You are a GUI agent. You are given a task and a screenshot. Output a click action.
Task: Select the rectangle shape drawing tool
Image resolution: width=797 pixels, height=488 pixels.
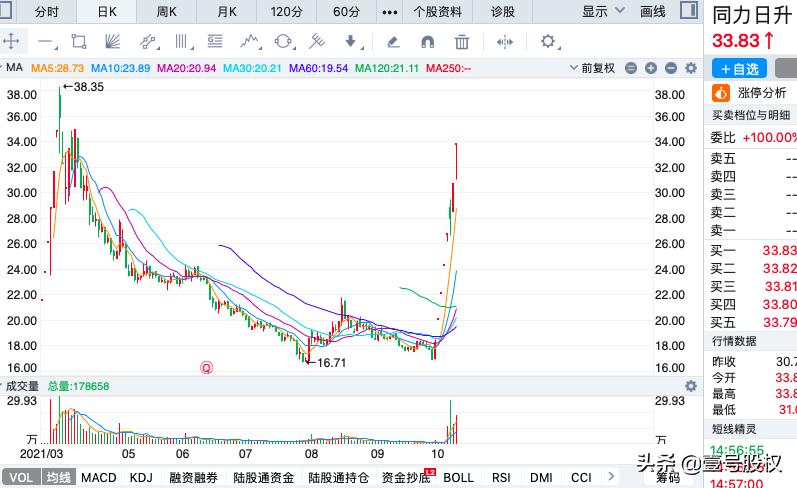[x=79, y=41]
